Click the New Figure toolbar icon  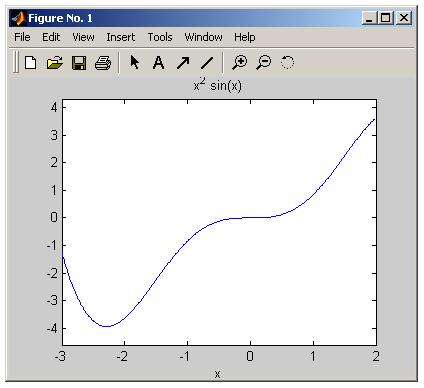pos(31,62)
